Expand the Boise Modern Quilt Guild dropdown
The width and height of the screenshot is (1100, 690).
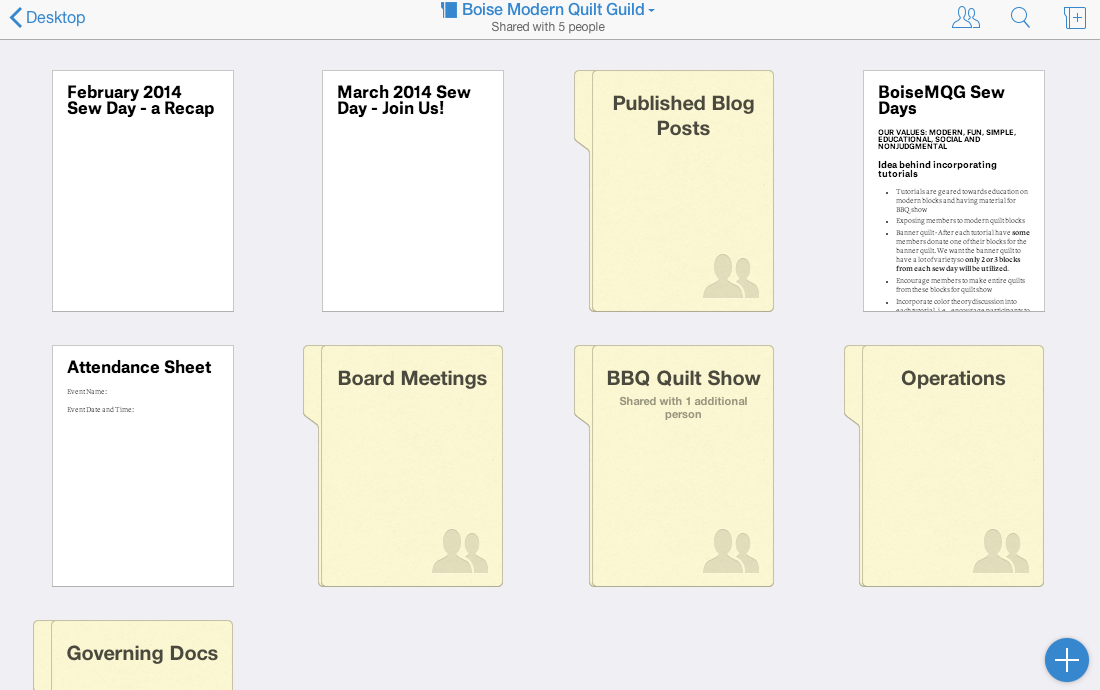[651, 11]
